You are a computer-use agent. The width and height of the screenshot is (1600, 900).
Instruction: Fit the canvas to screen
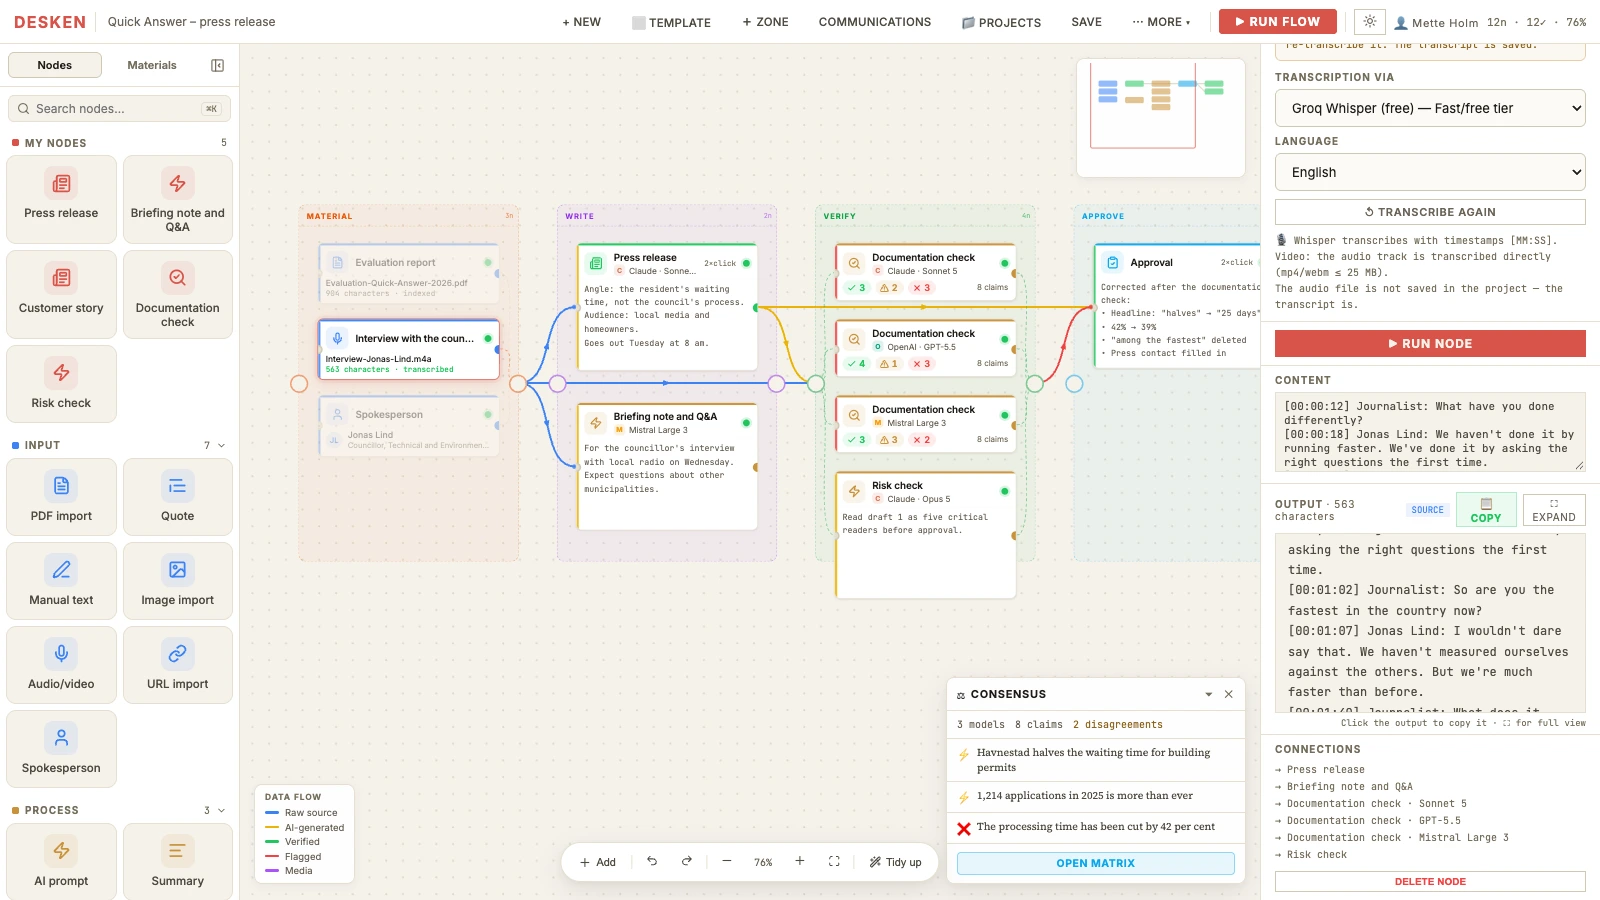[x=834, y=861]
